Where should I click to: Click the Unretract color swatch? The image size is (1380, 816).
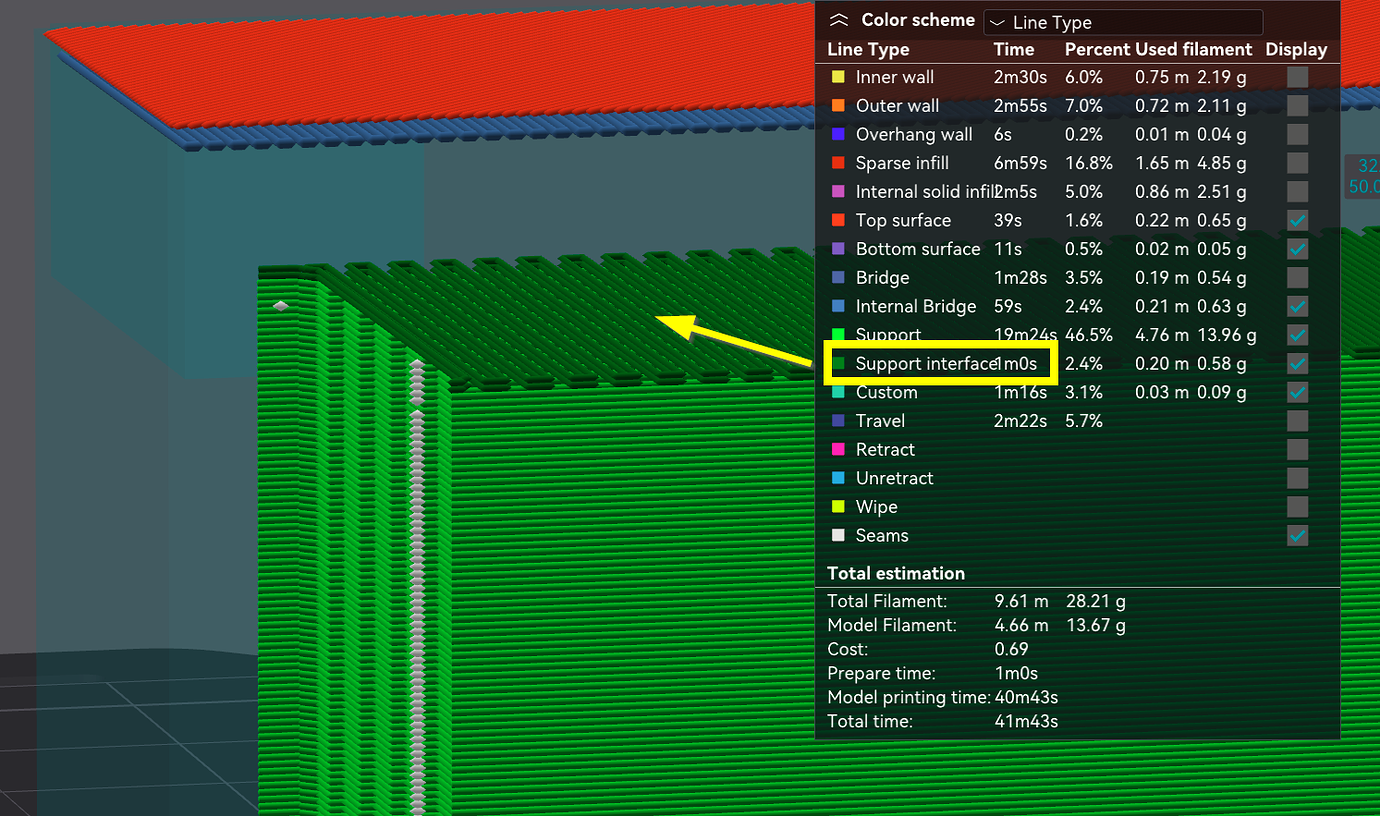coord(838,478)
